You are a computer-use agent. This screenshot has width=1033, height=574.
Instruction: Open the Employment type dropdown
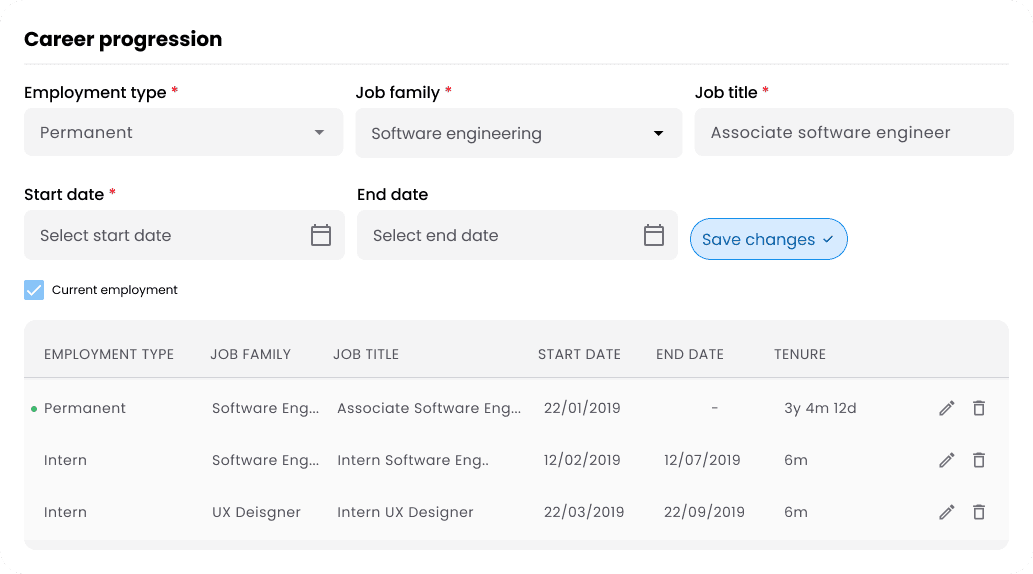(x=184, y=132)
